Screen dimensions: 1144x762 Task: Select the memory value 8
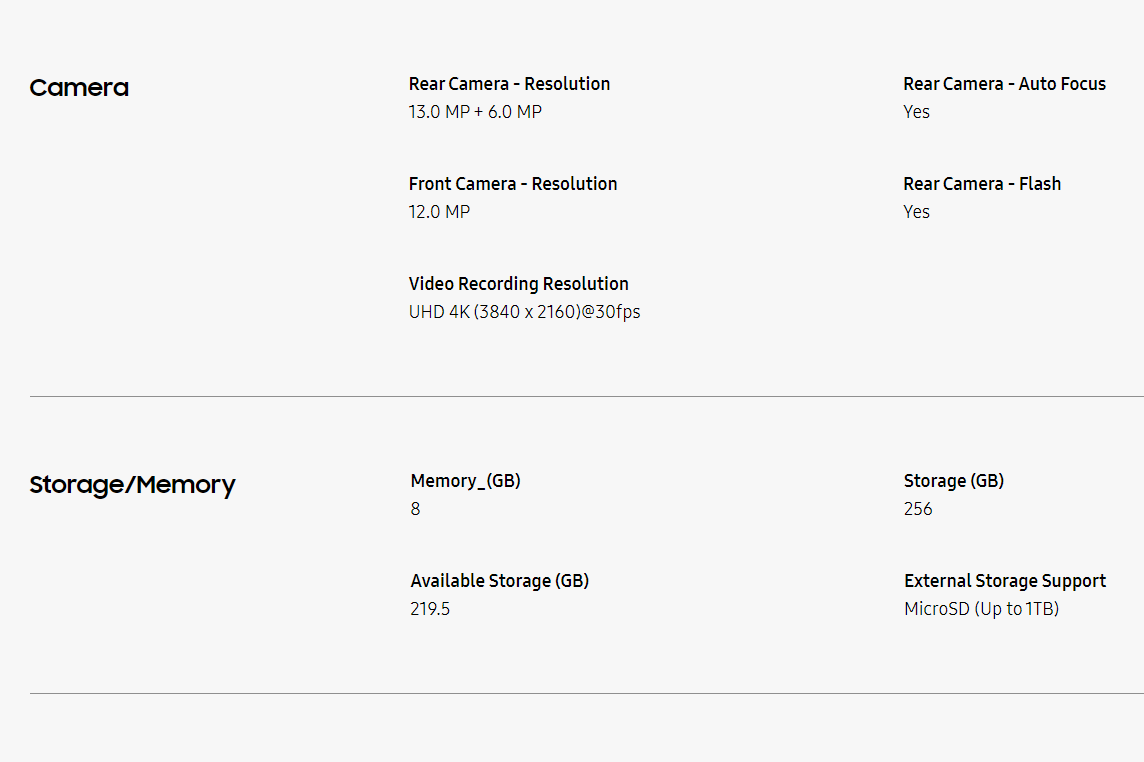point(415,509)
